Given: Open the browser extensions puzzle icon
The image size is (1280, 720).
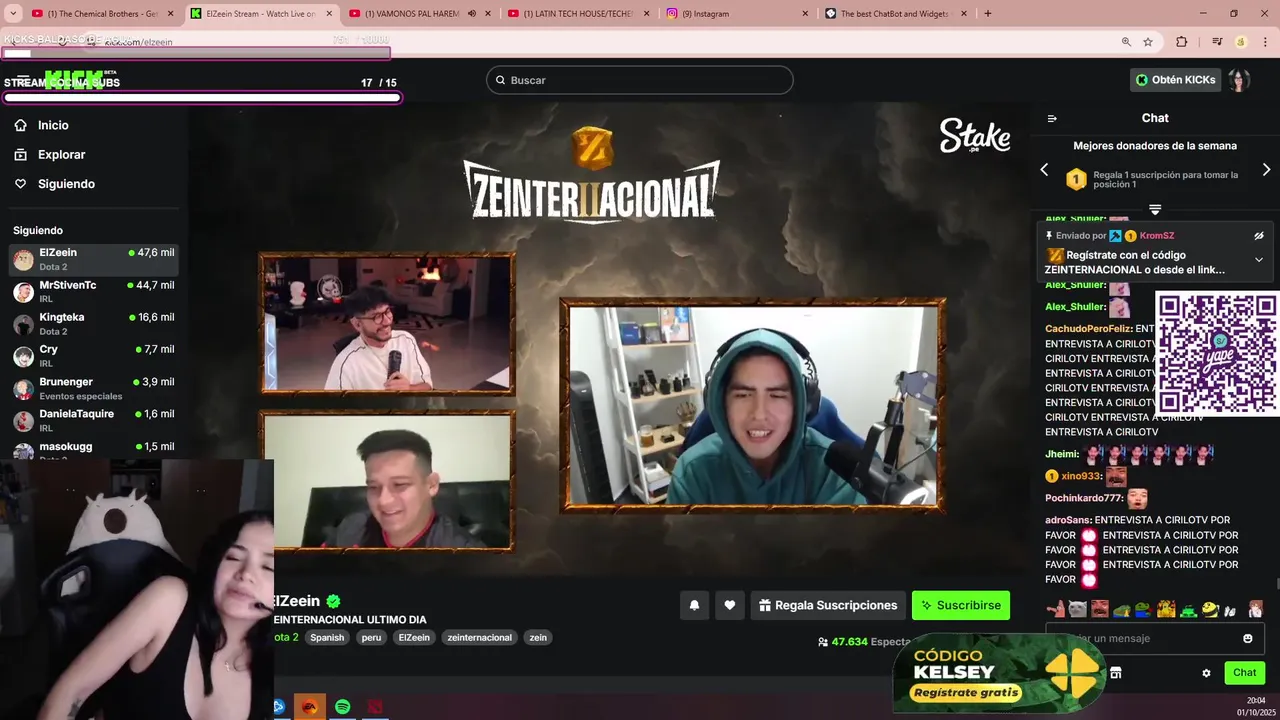Looking at the screenshot, I should [x=1182, y=42].
